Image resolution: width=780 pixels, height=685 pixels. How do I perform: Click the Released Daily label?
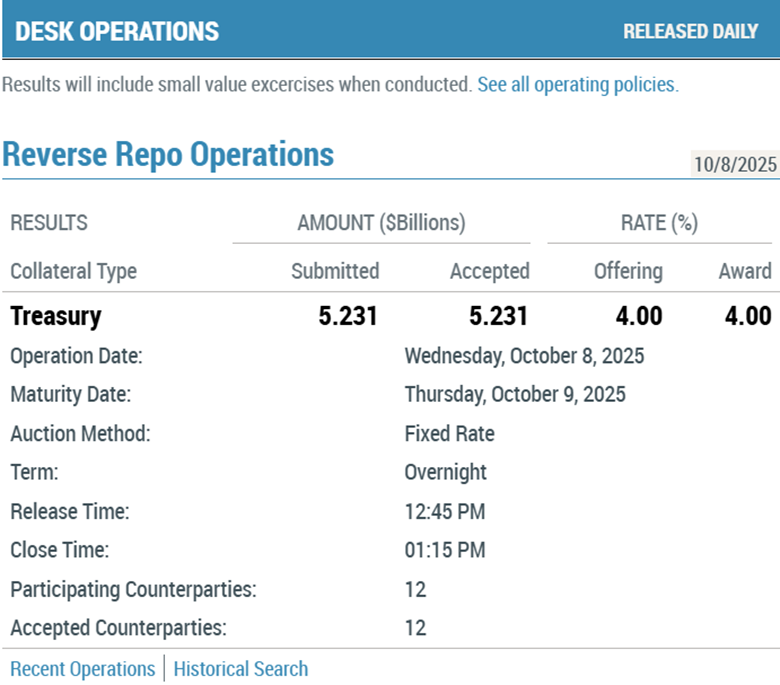pyautogui.click(x=690, y=31)
